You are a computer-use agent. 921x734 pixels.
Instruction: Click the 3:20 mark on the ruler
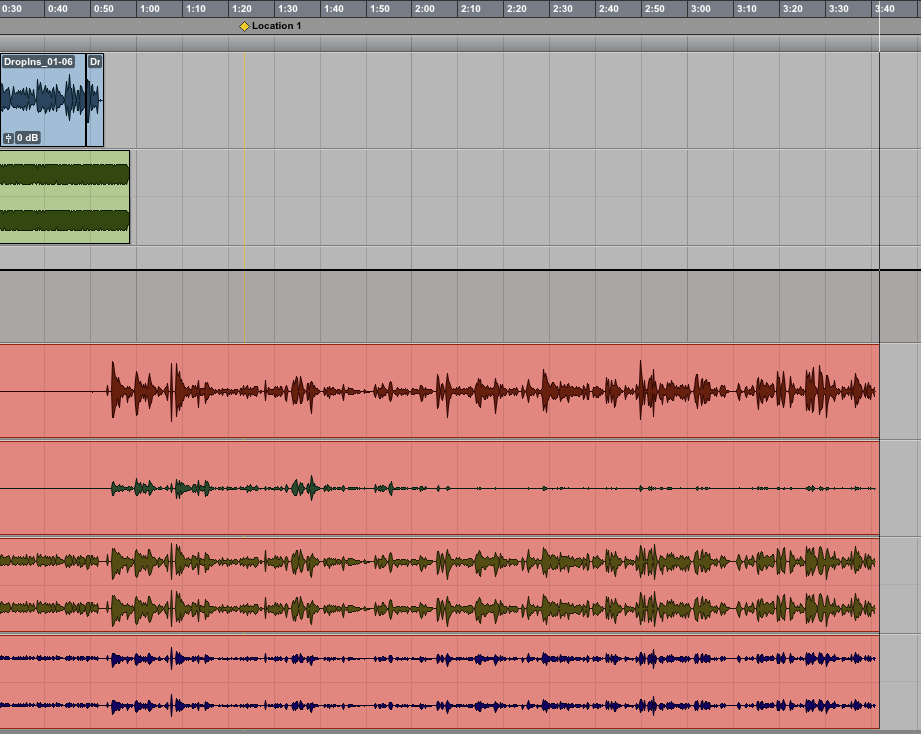(x=792, y=9)
